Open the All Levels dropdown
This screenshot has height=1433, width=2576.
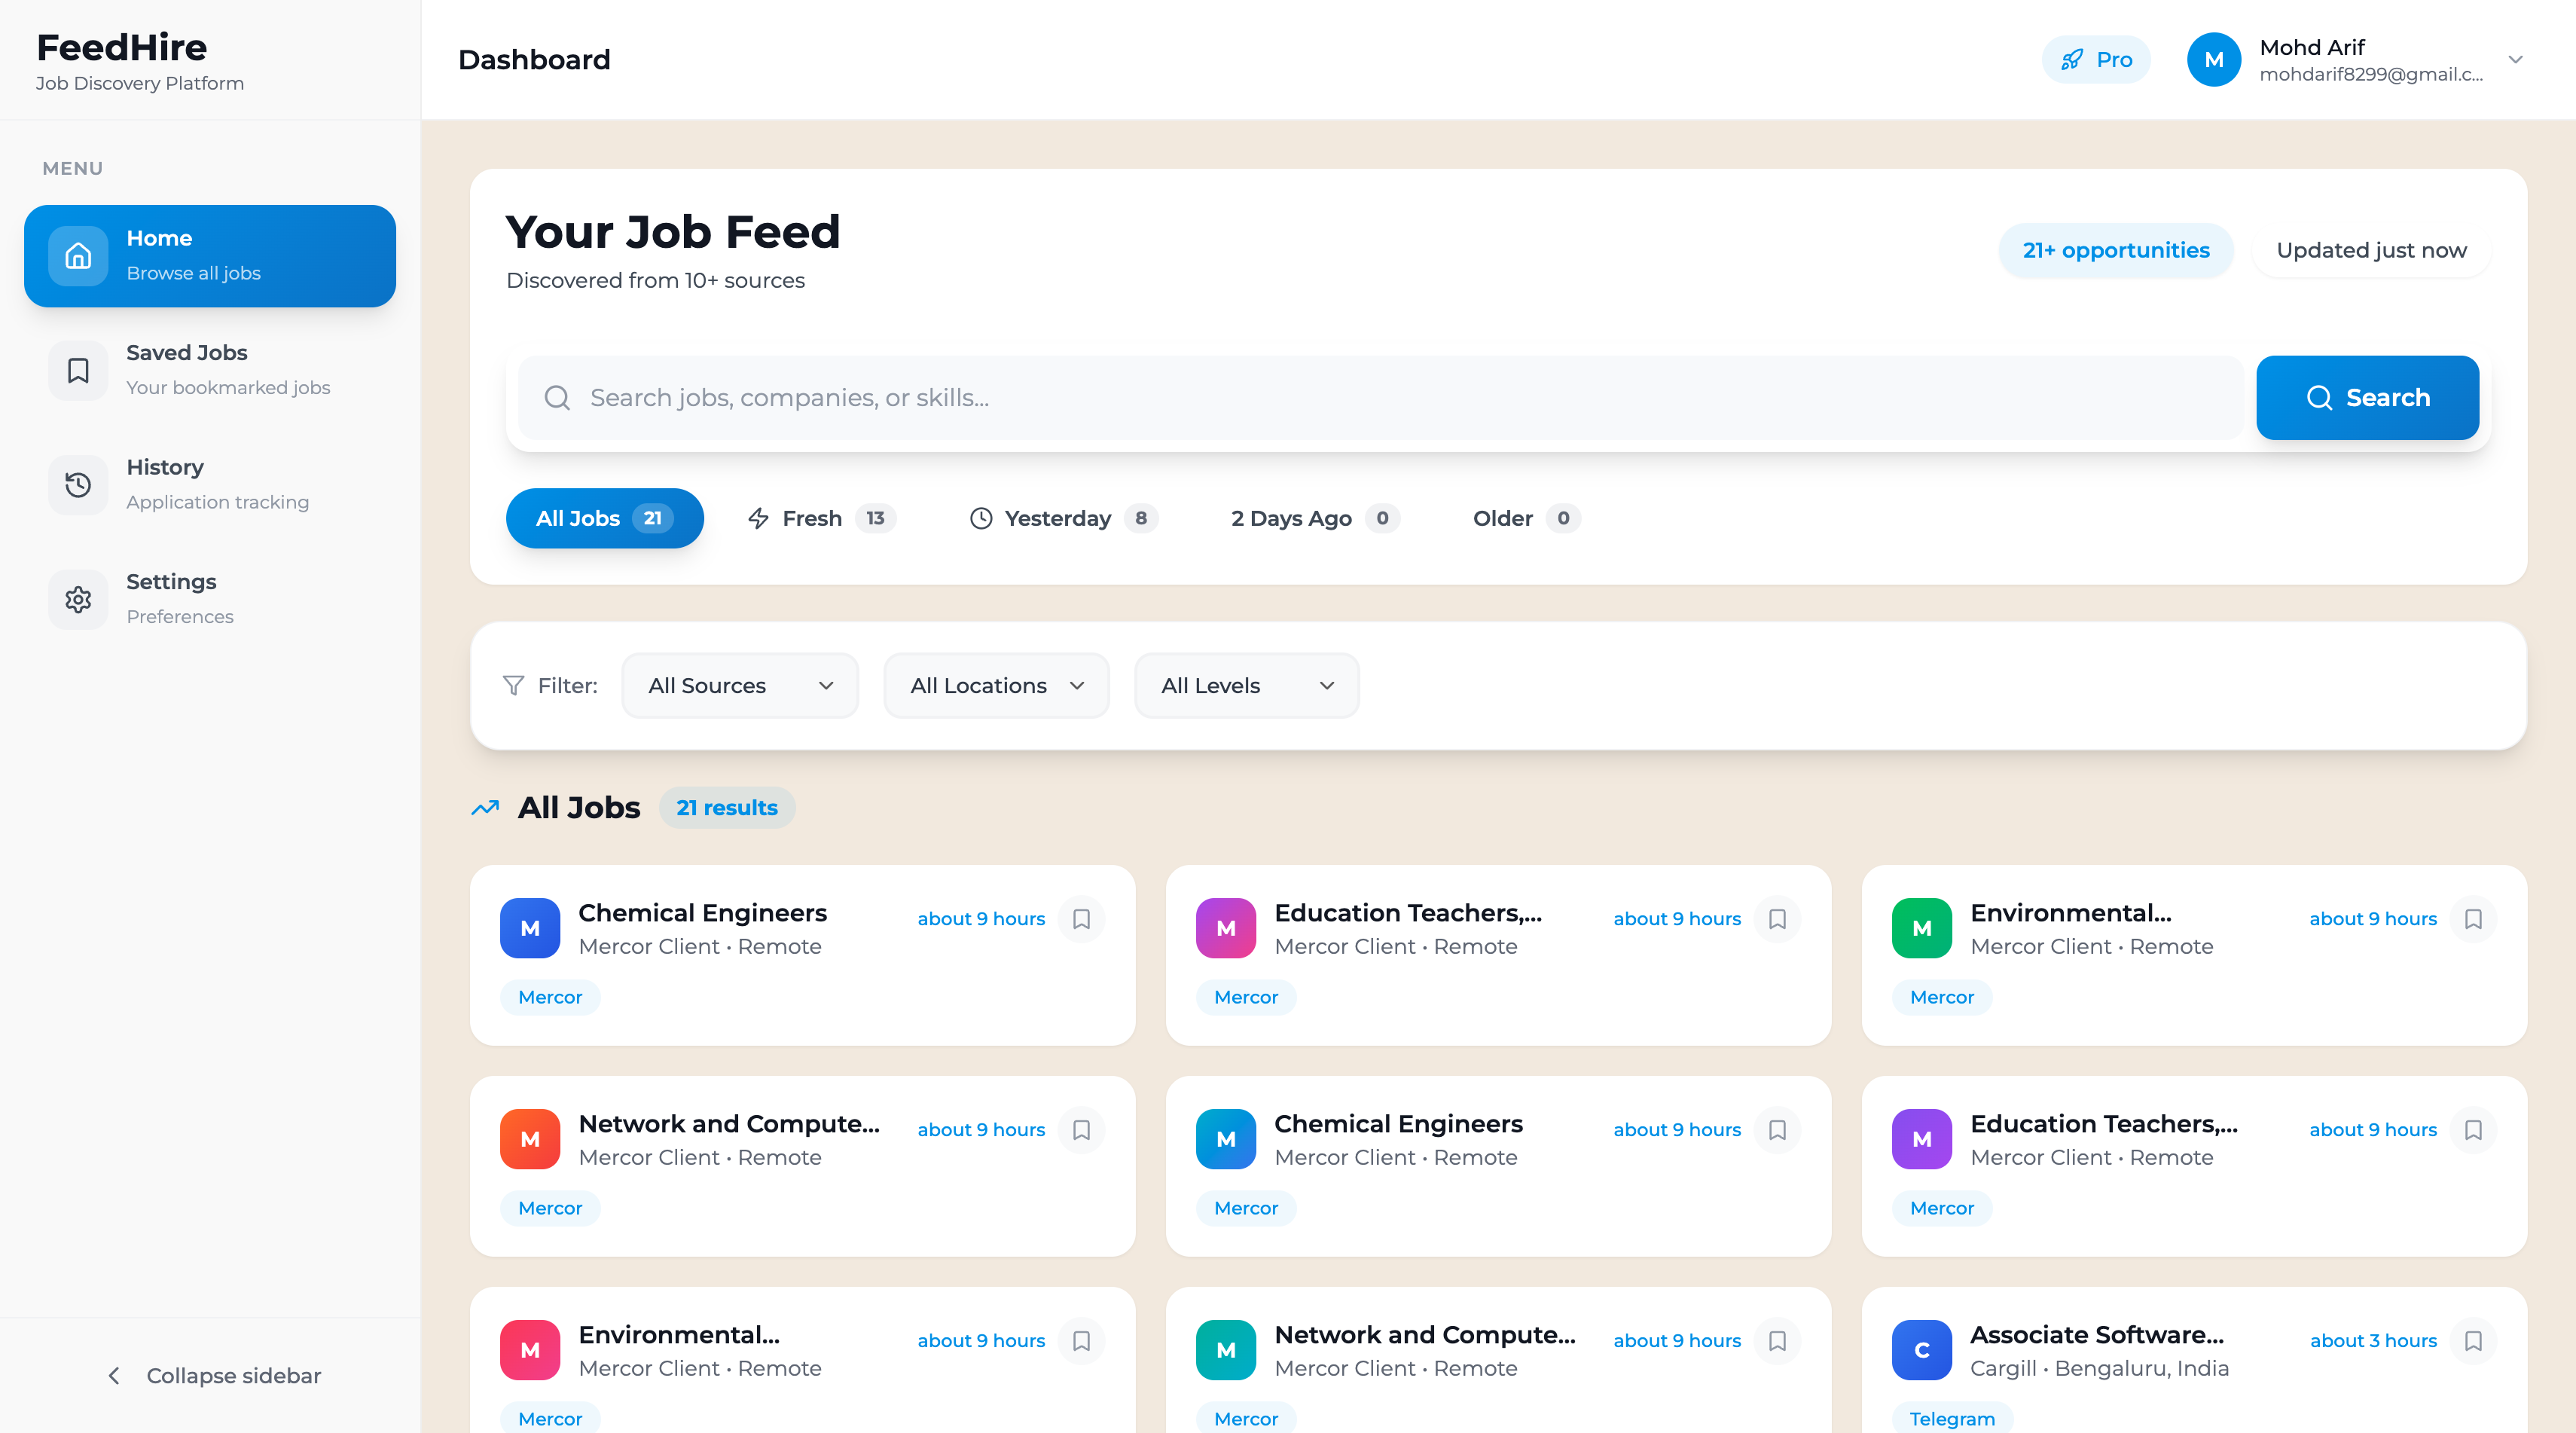coord(1246,685)
